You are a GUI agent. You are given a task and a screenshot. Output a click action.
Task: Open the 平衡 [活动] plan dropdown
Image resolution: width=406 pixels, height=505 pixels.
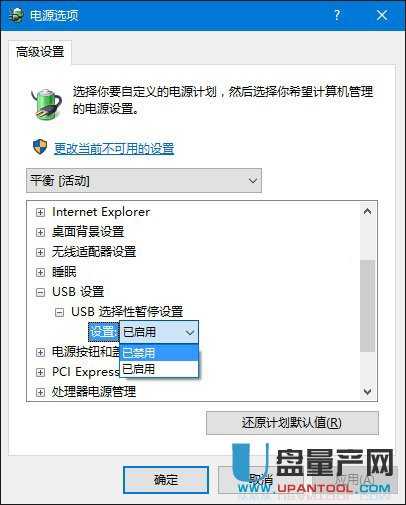pyautogui.click(x=144, y=181)
